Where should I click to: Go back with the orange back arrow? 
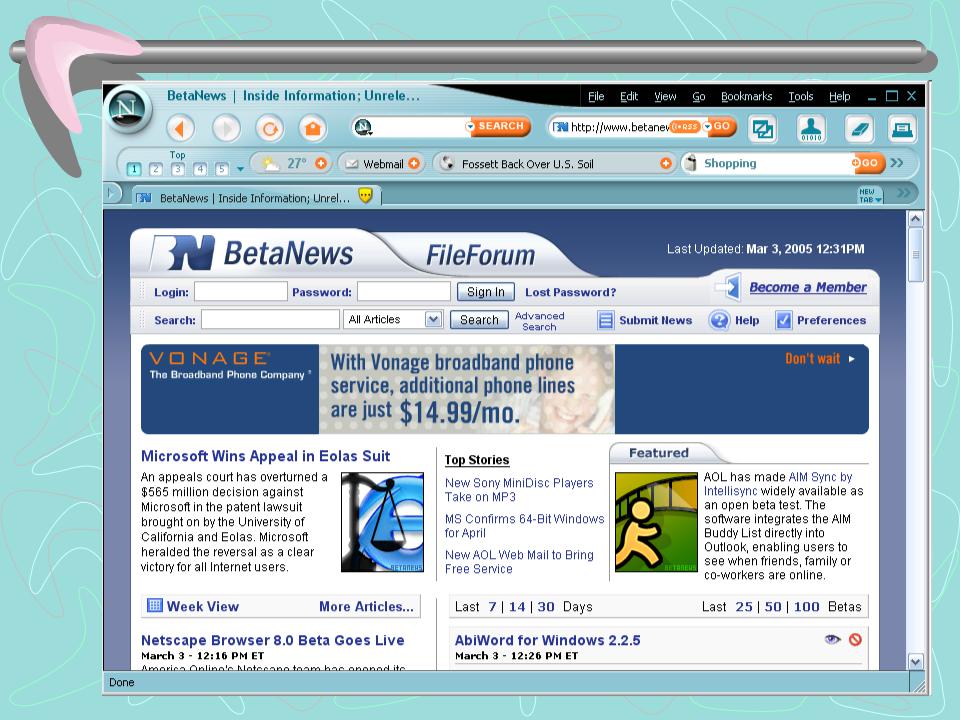[x=181, y=129]
